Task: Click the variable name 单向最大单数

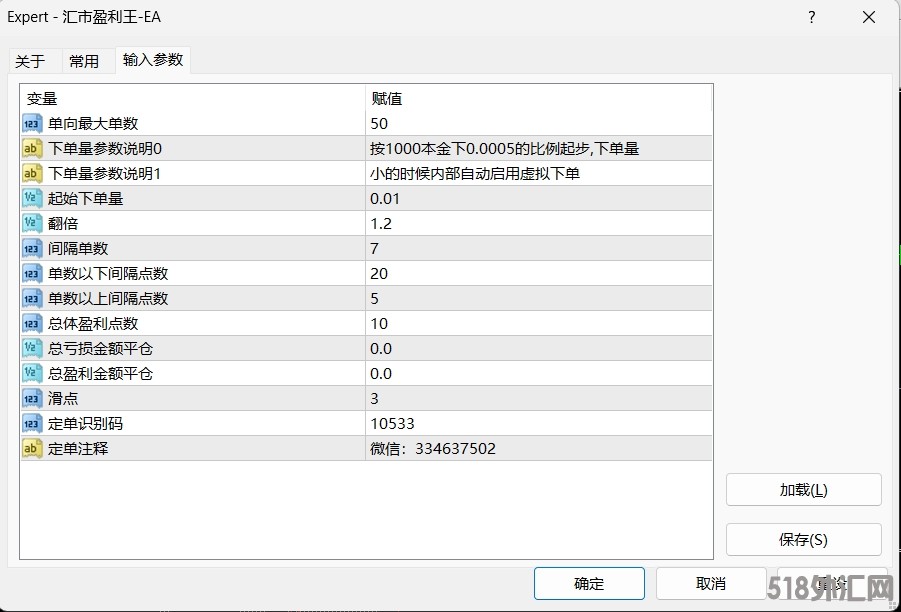Action: pyautogui.click(x=93, y=124)
